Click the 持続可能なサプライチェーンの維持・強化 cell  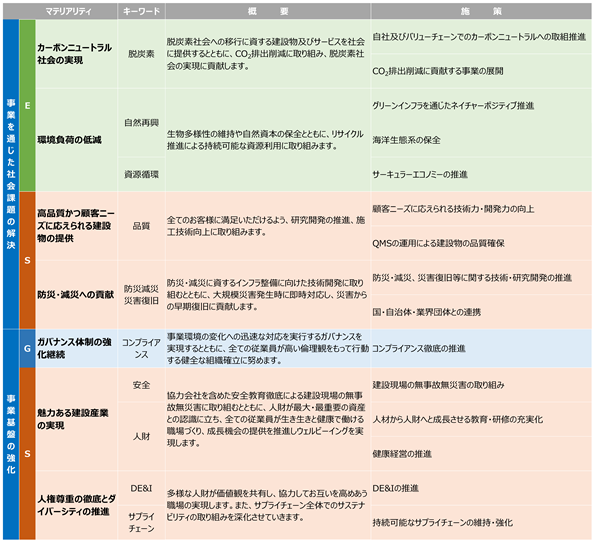point(481,522)
